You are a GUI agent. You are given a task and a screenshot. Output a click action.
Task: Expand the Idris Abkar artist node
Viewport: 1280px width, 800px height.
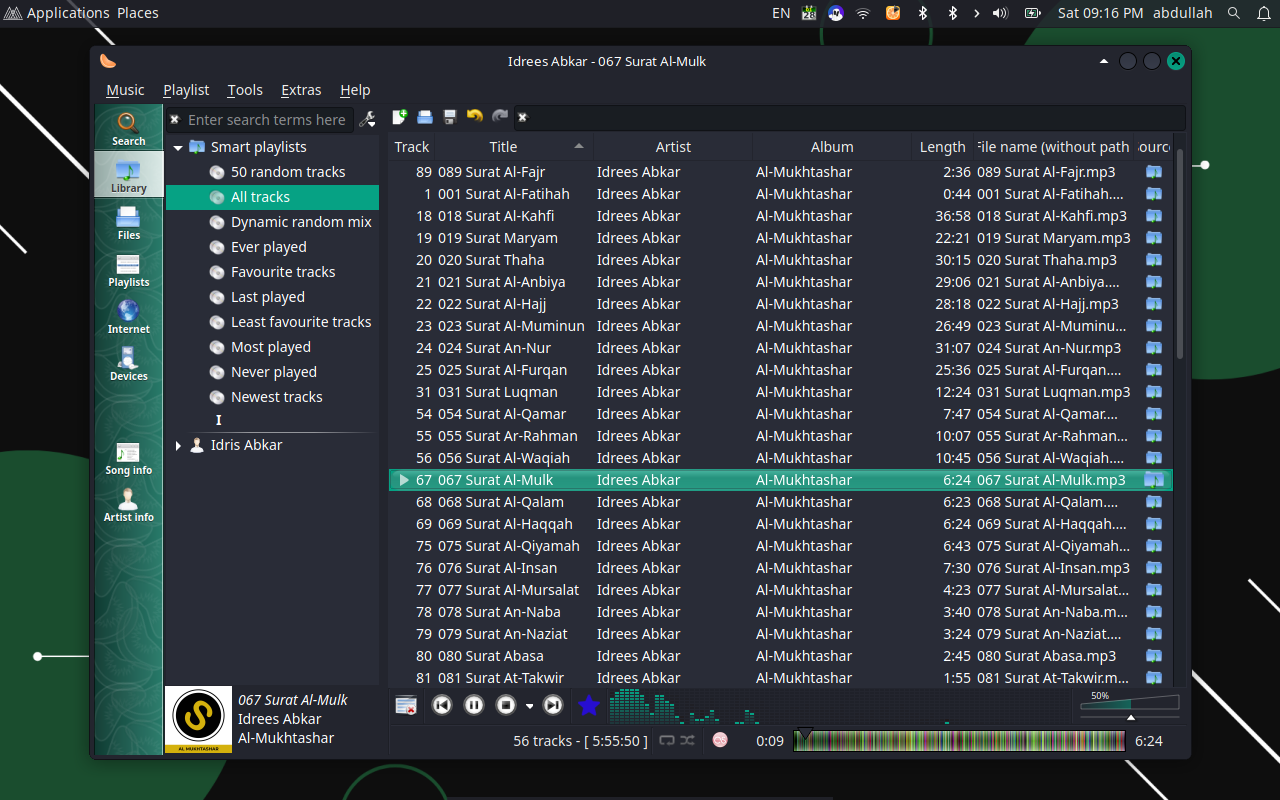click(178, 445)
